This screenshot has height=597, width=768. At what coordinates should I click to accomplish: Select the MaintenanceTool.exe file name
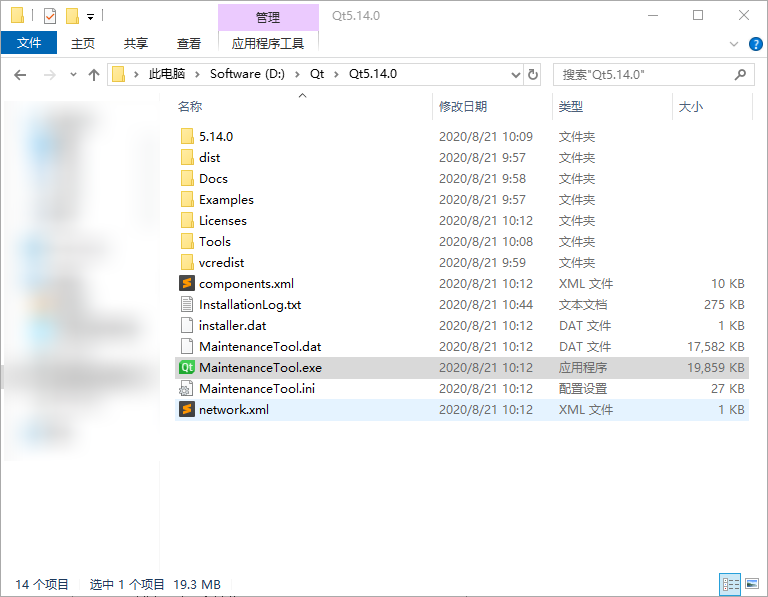[x=260, y=368]
